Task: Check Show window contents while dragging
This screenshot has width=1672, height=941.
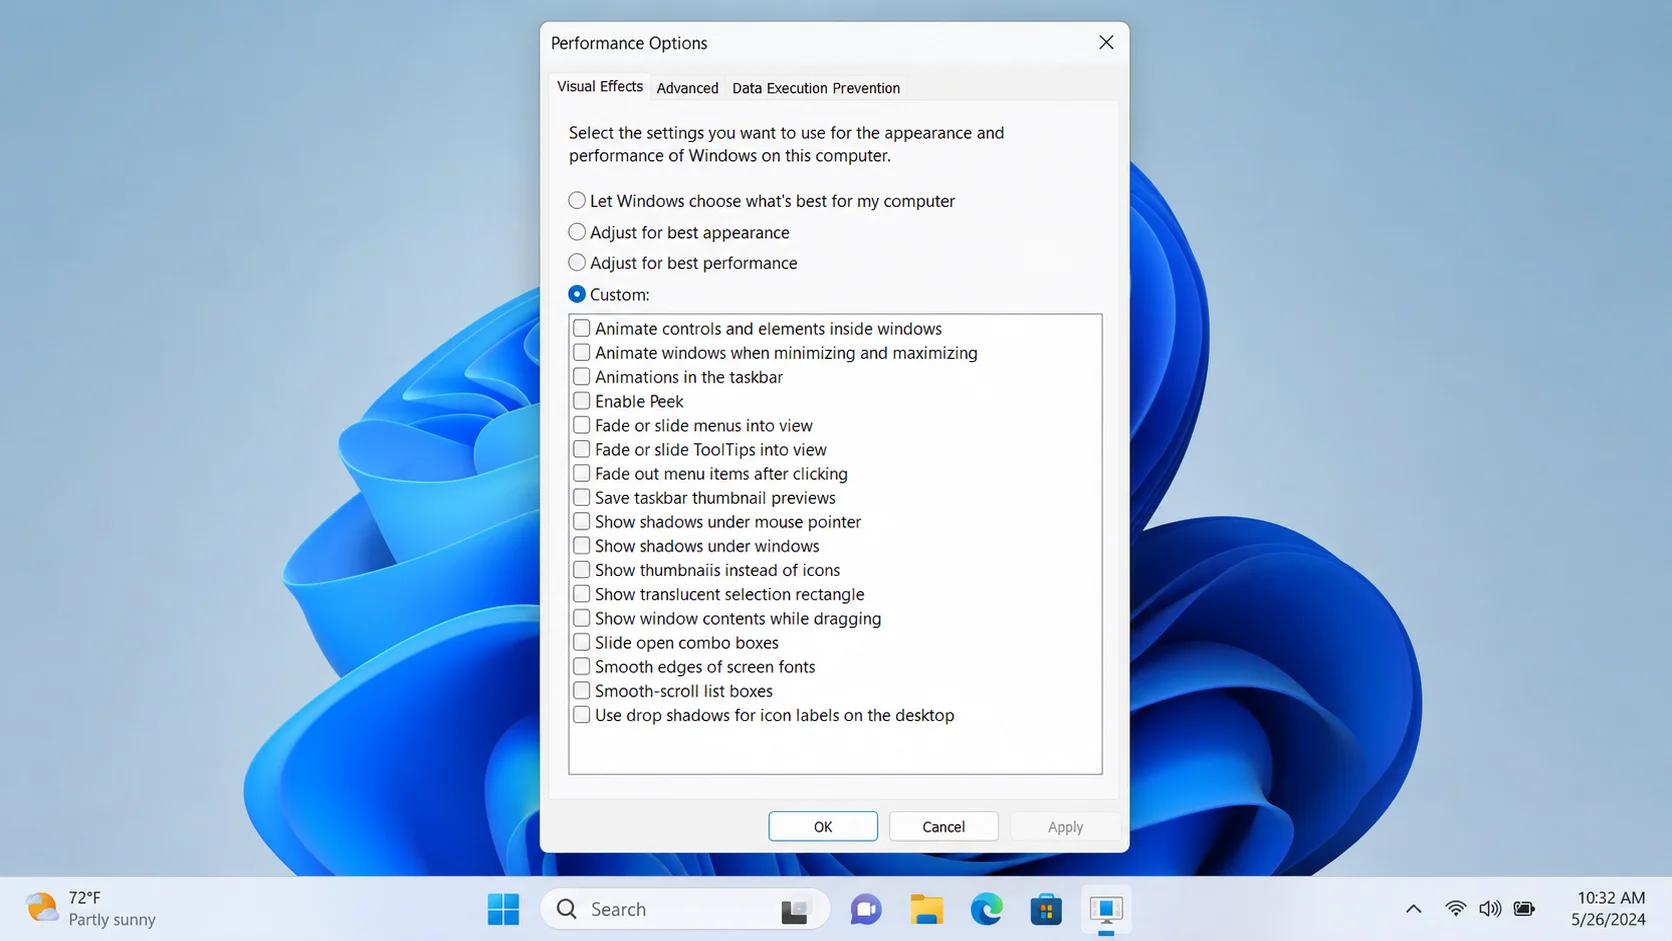Action: point(581,618)
